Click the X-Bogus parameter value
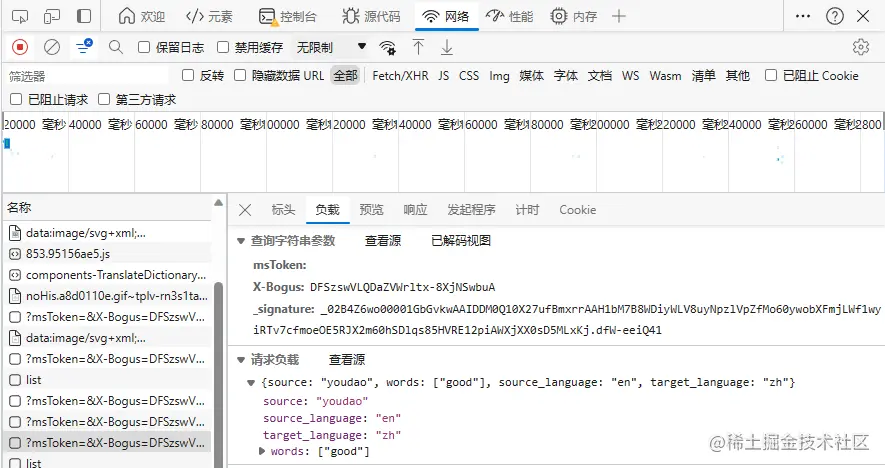 tap(402, 287)
